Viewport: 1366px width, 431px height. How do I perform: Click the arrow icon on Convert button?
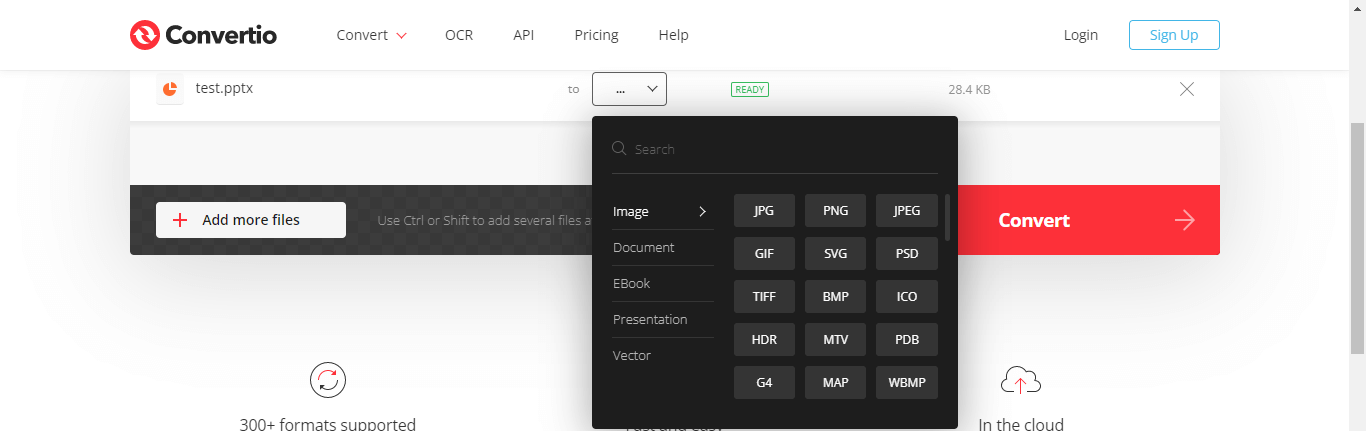[x=1185, y=220]
